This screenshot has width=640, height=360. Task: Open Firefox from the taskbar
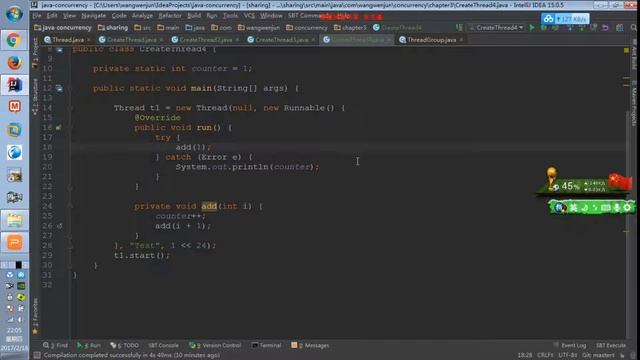click(14, 63)
